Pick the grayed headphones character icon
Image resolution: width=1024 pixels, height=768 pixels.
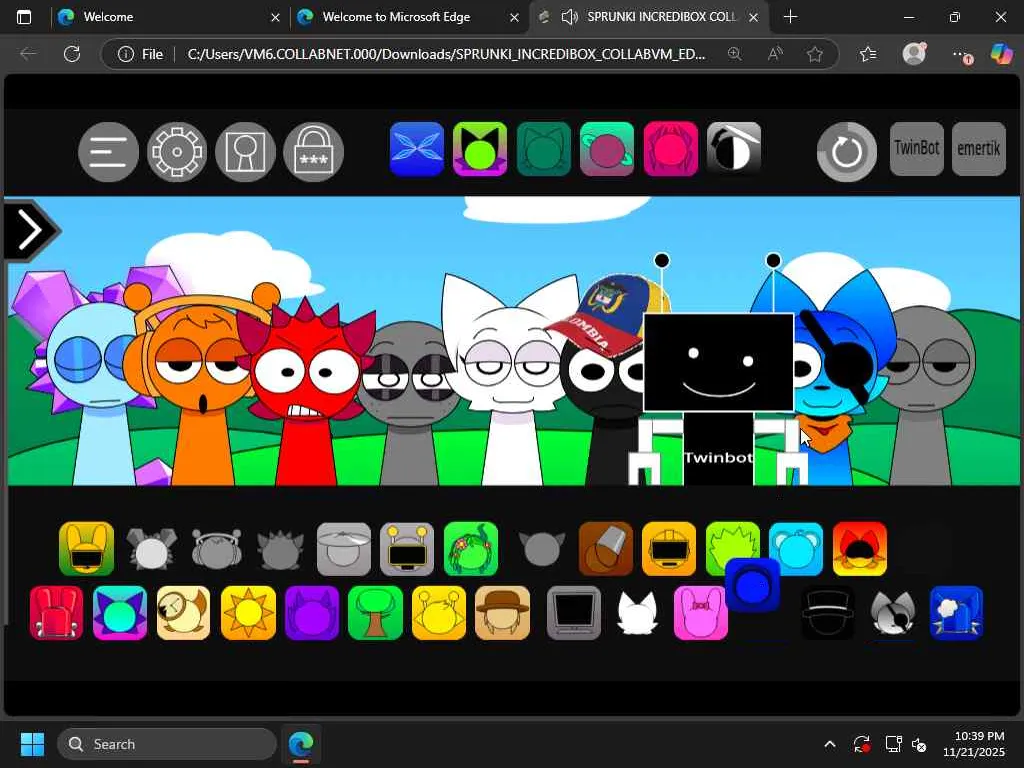pos(216,549)
